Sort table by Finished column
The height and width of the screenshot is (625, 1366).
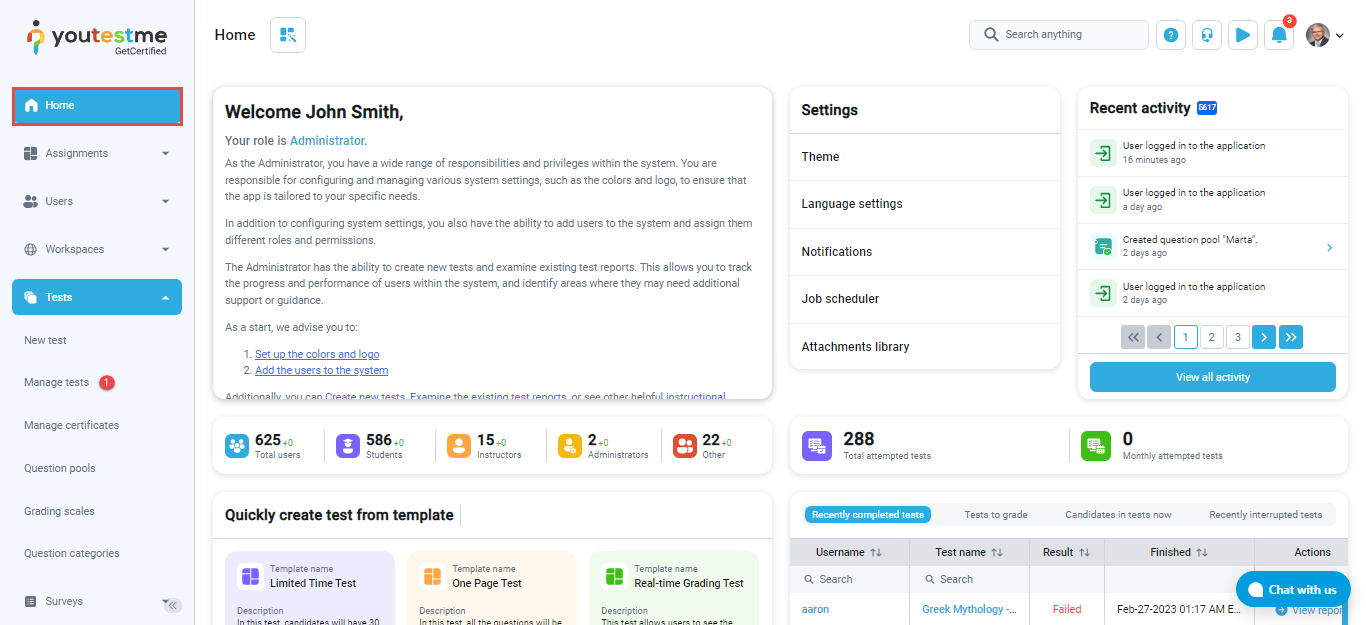[1202, 552]
